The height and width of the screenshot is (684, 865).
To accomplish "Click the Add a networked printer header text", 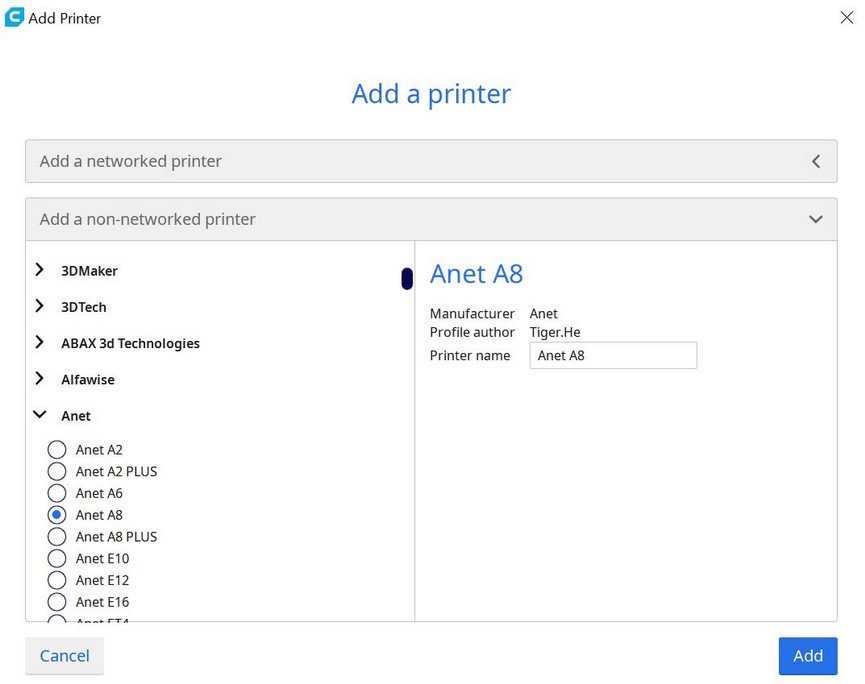I will [130, 161].
